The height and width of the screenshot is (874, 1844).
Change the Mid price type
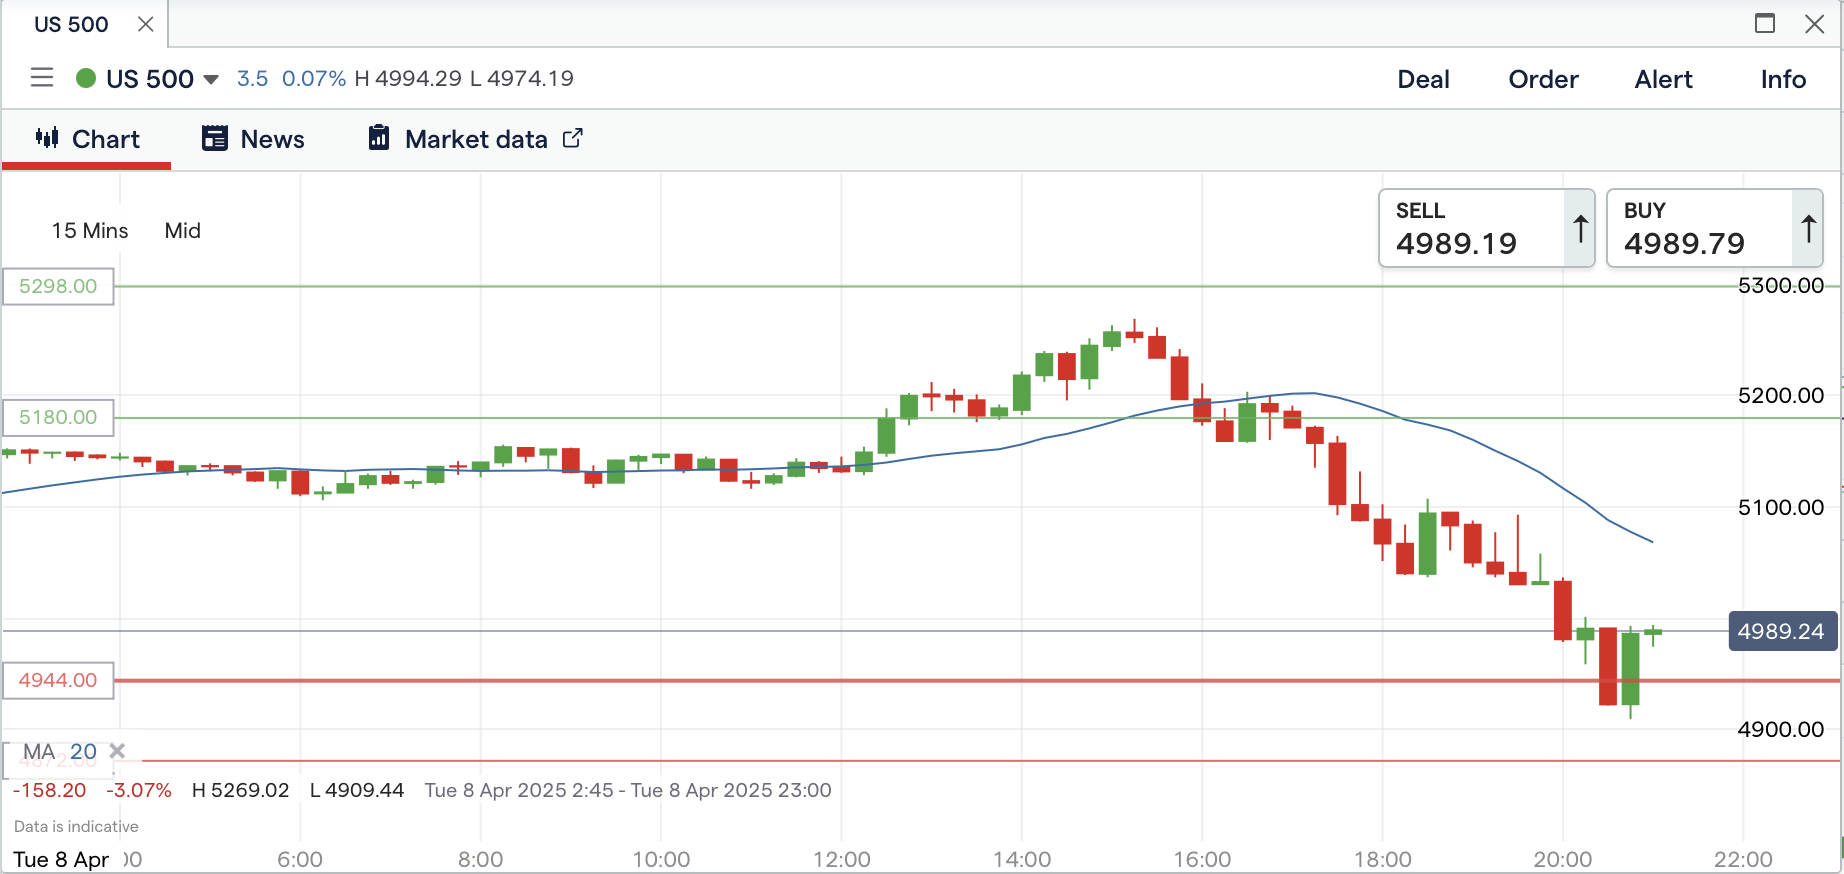[183, 231]
